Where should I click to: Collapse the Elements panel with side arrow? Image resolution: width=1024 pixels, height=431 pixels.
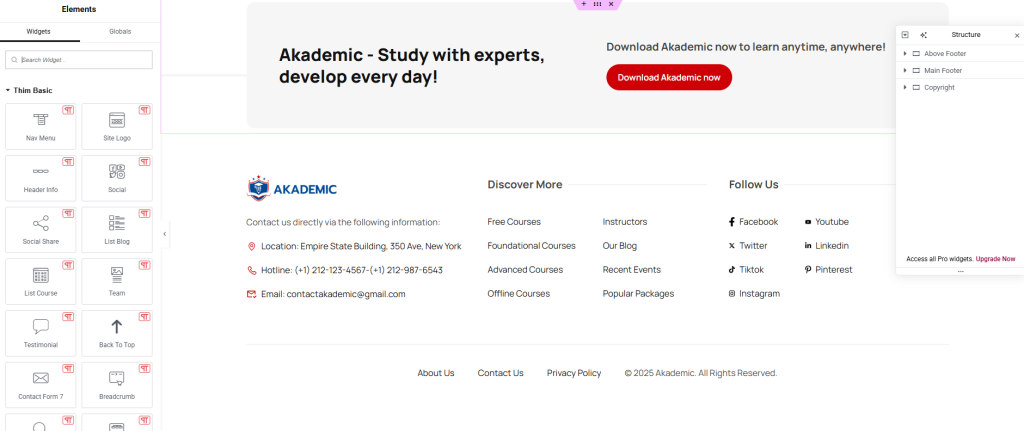click(x=165, y=234)
